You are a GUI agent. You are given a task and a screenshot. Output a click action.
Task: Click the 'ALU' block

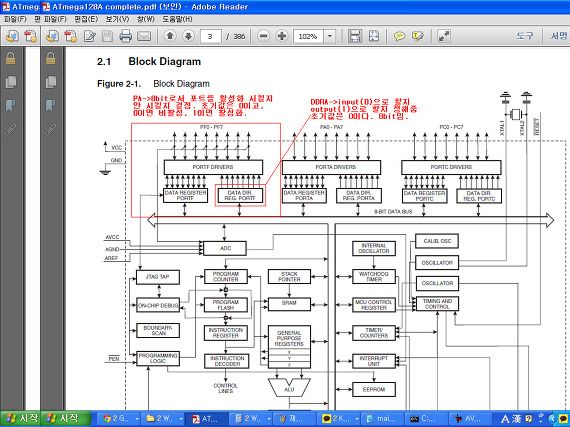pos(289,387)
